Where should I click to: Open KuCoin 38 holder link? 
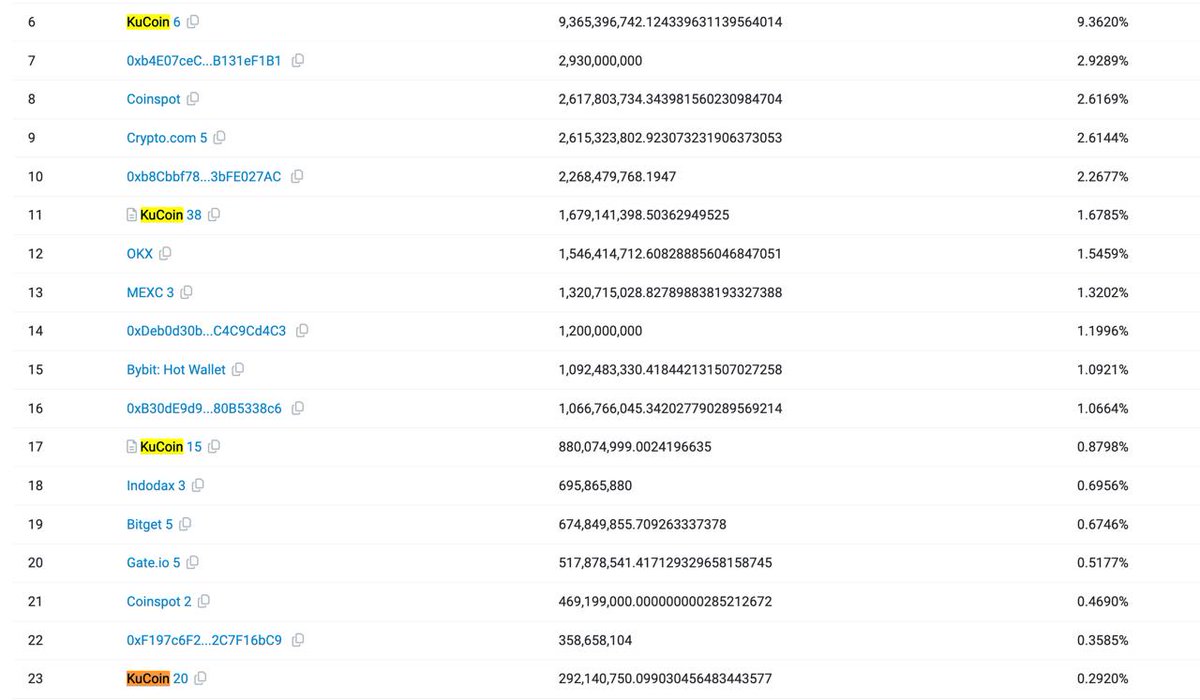pyautogui.click(x=171, y=215)
